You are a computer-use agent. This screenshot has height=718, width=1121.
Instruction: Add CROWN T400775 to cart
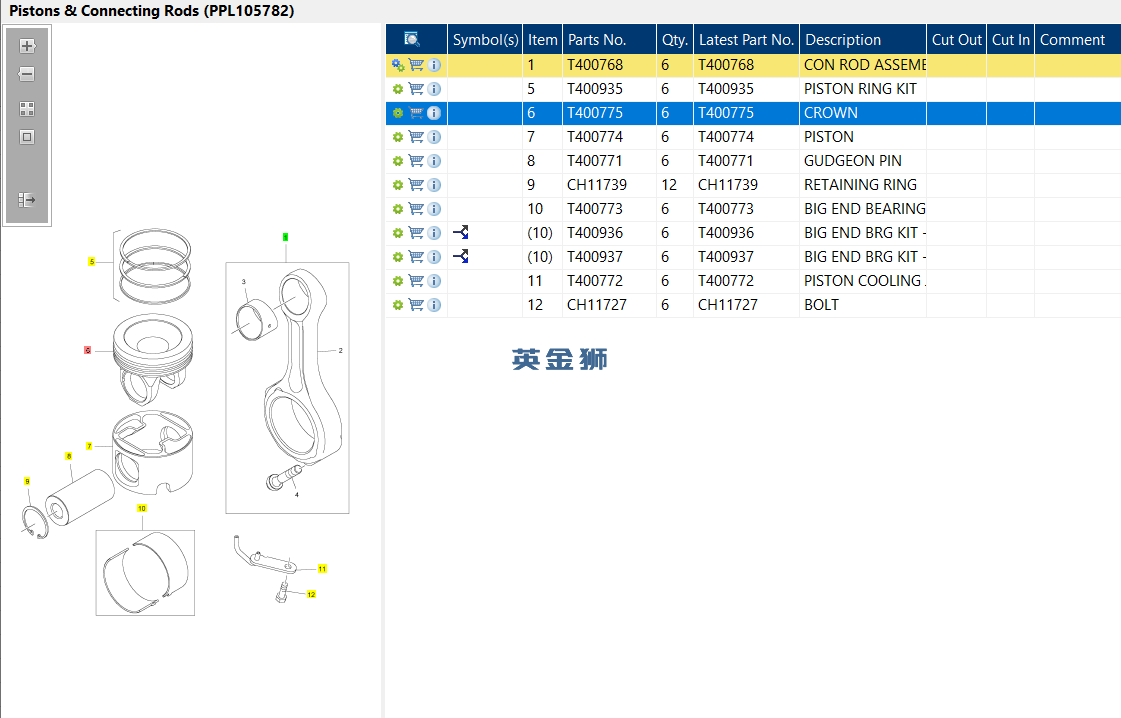point(416,113)
